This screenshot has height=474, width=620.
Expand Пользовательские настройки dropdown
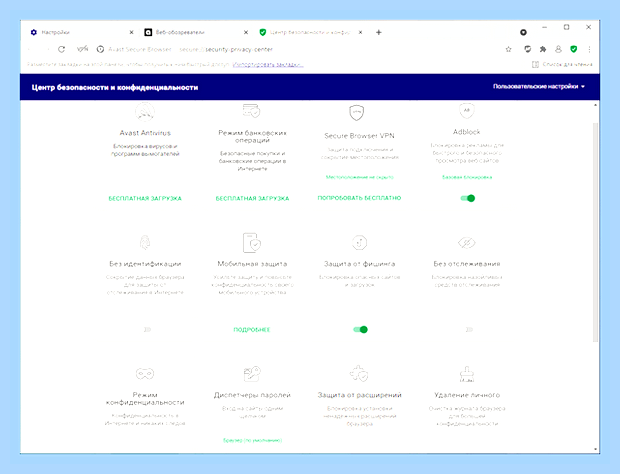click(539, 87)
